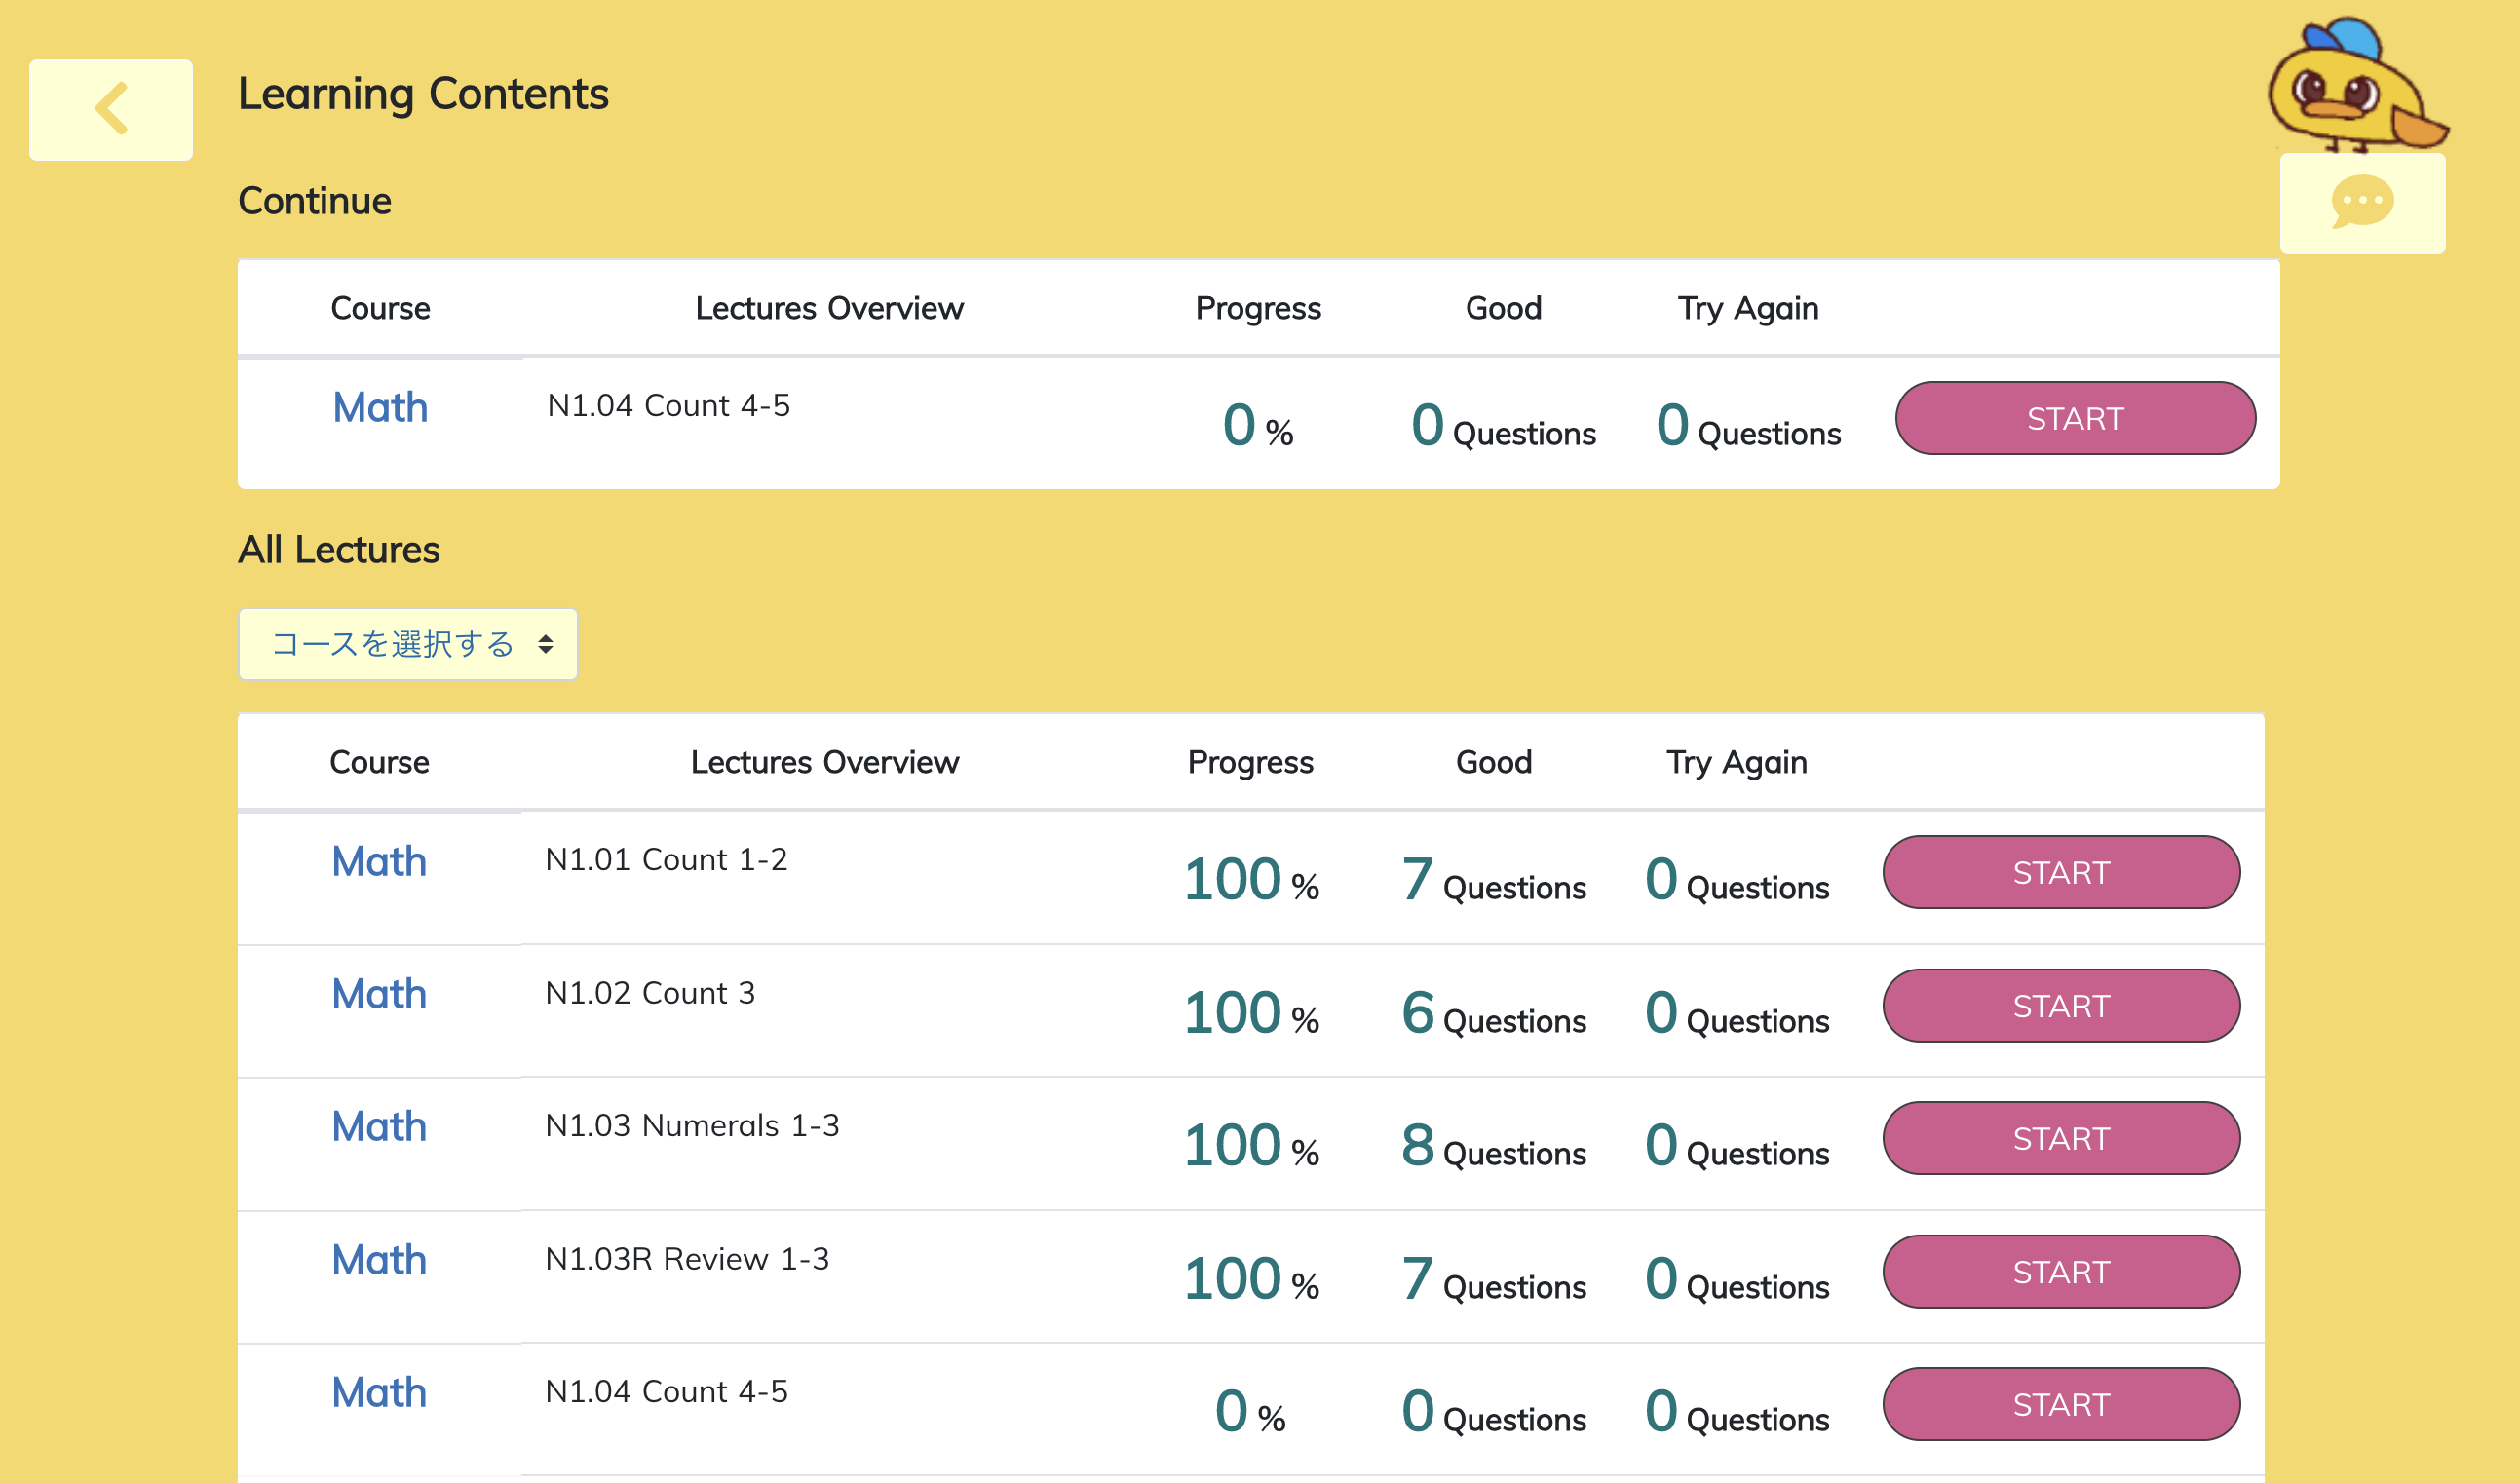Open Math link for N1.03R Review 1-3
The height and width of the screenshot is (1483, 2520).
pos(379,1260)
